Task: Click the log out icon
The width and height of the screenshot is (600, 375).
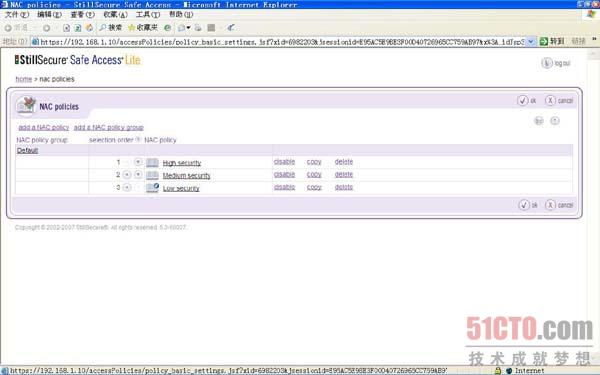Action: pos(546,63)
